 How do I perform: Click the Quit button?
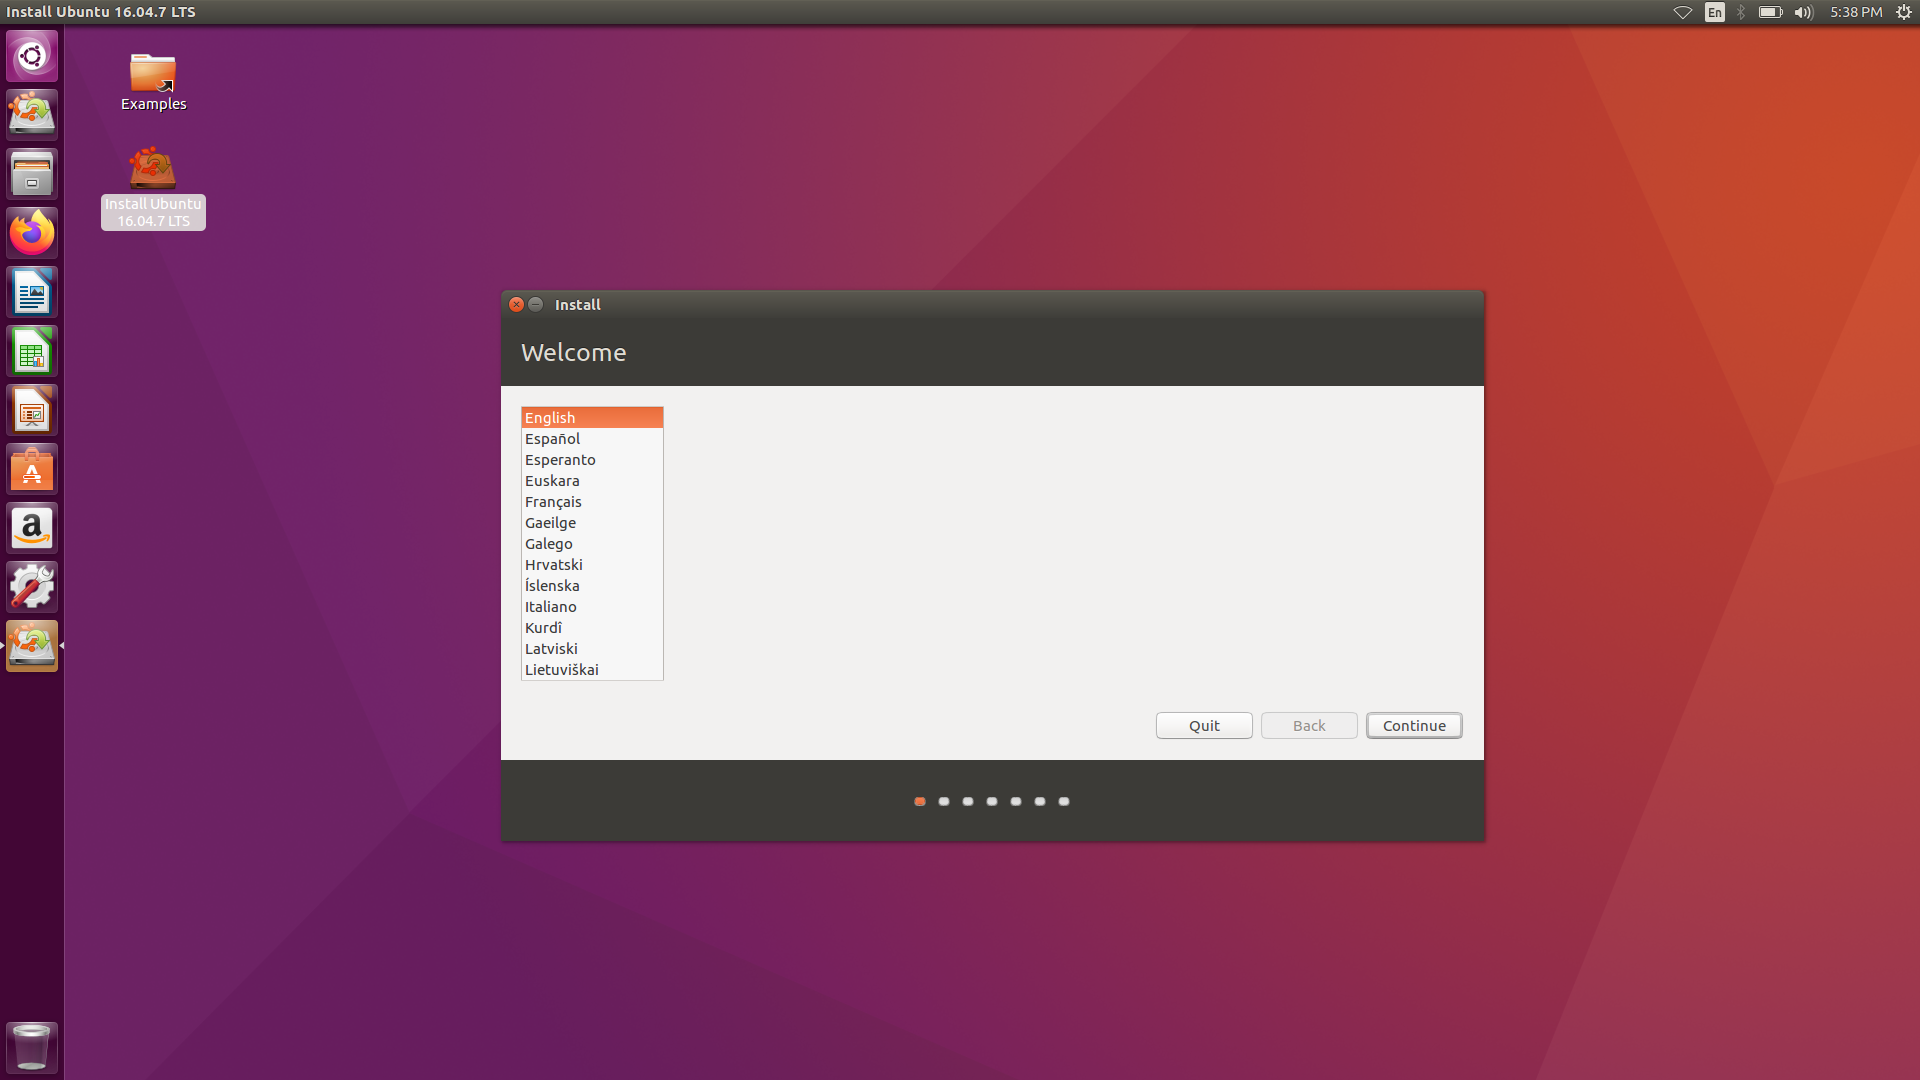point(1204,726)
